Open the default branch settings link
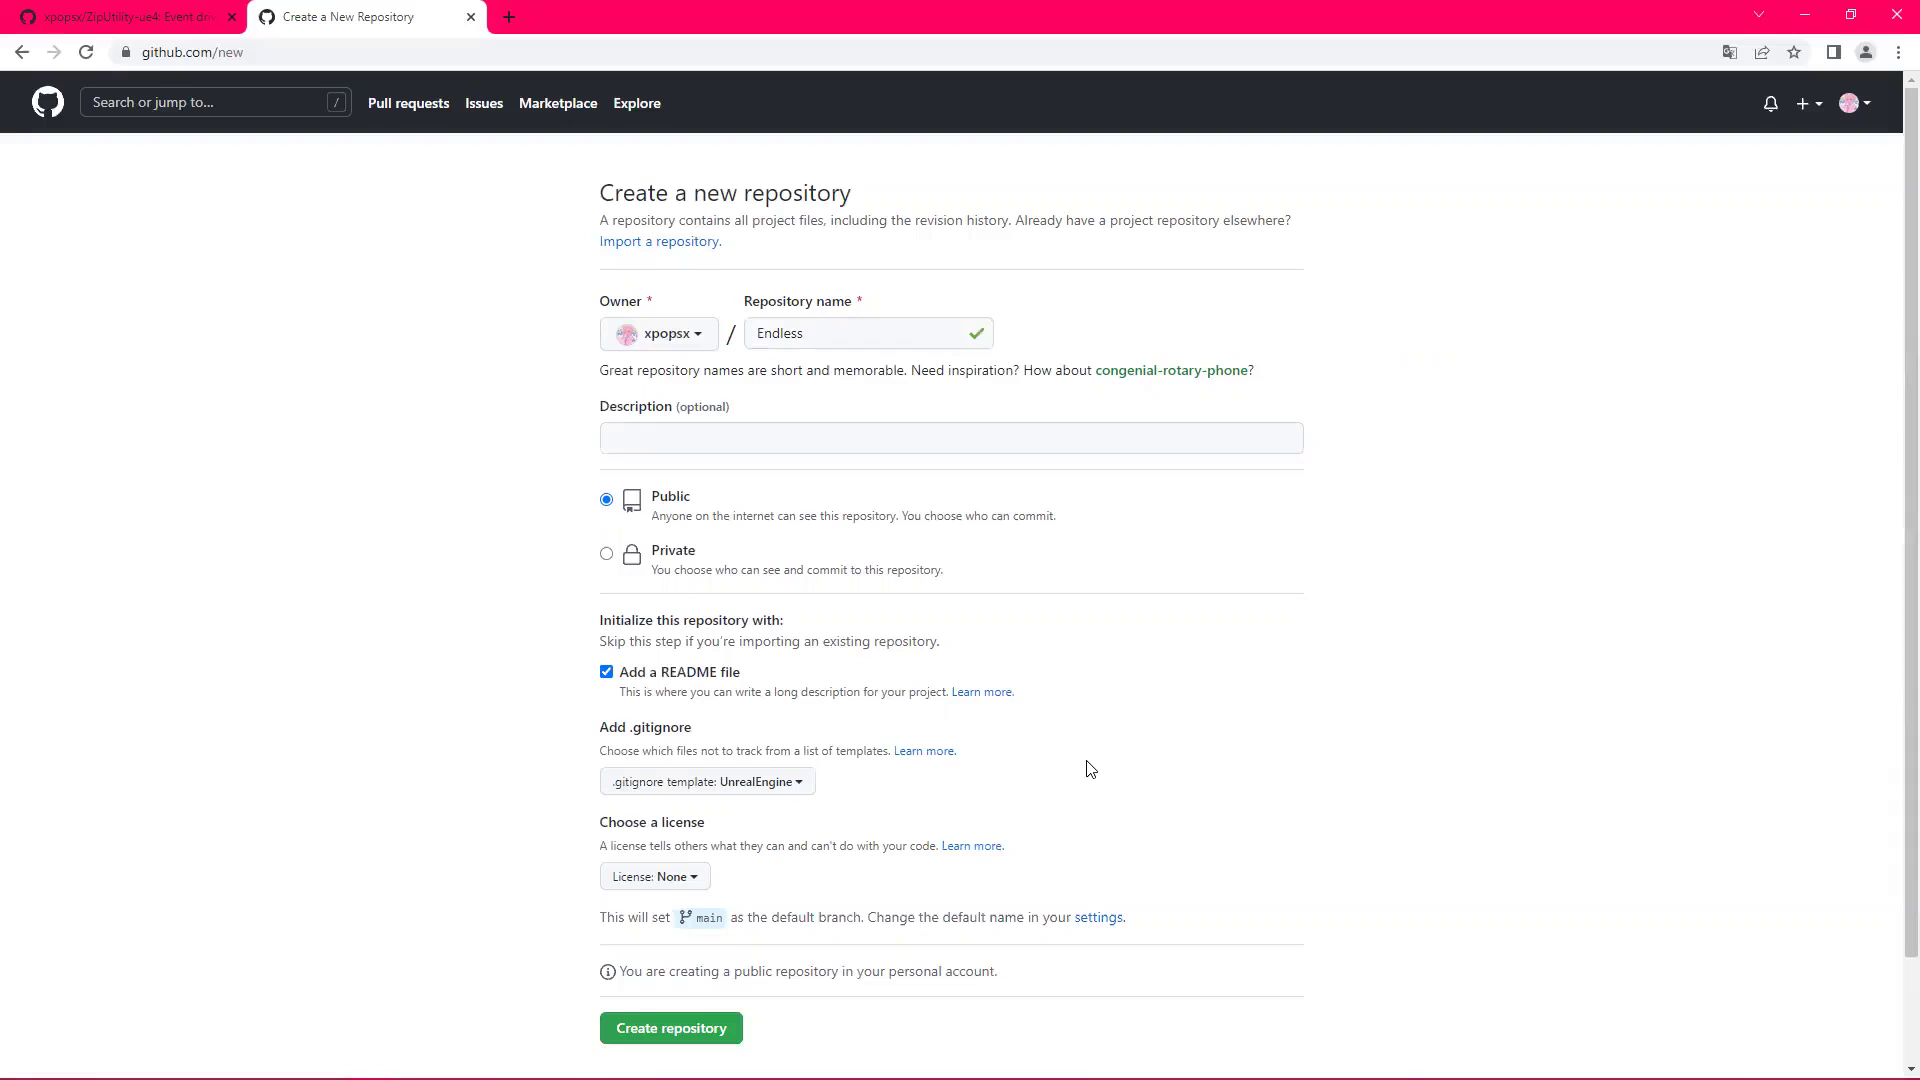The height and width of the screenshot is (1080, 1920). (x=1098, y=917)
